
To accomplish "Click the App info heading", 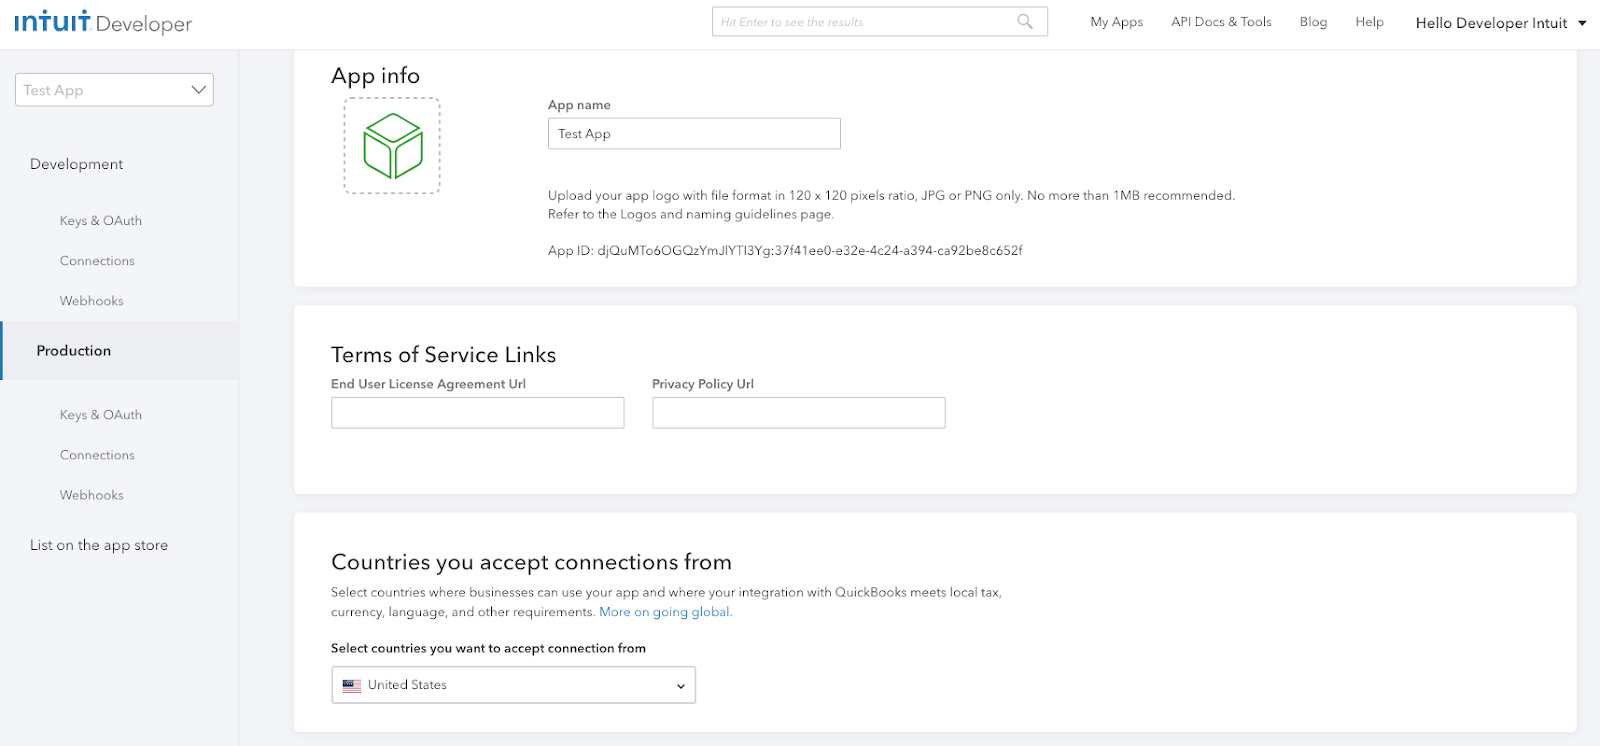I will click(376, 76).
